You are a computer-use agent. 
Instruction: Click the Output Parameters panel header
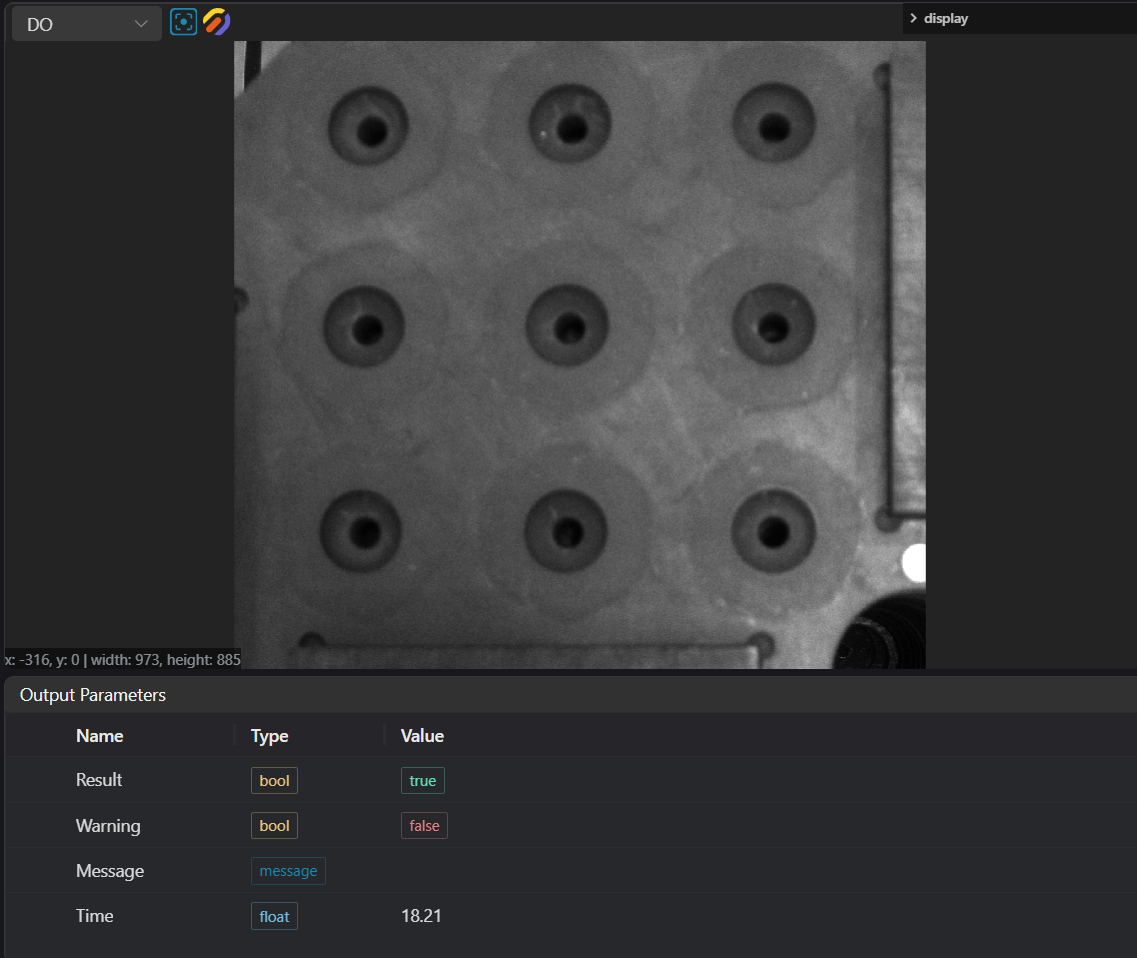93,695
